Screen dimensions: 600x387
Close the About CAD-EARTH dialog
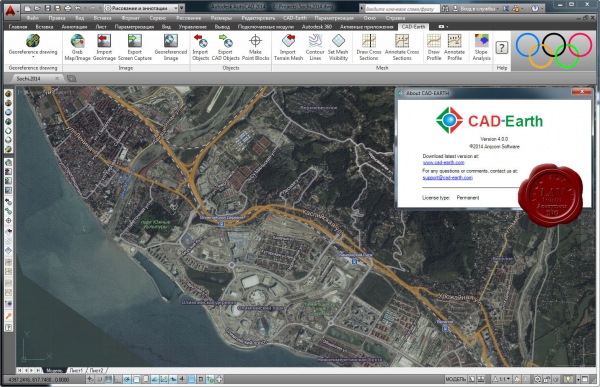coord(582,92)
